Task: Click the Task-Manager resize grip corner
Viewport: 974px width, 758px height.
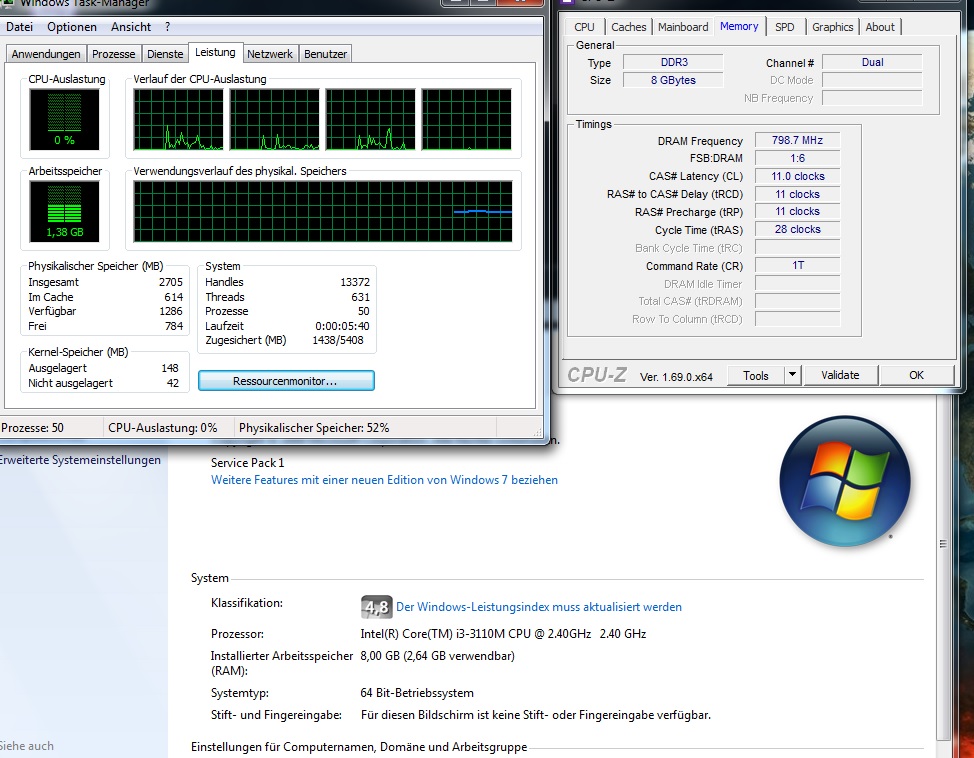Action: click(x=538, y=432)
